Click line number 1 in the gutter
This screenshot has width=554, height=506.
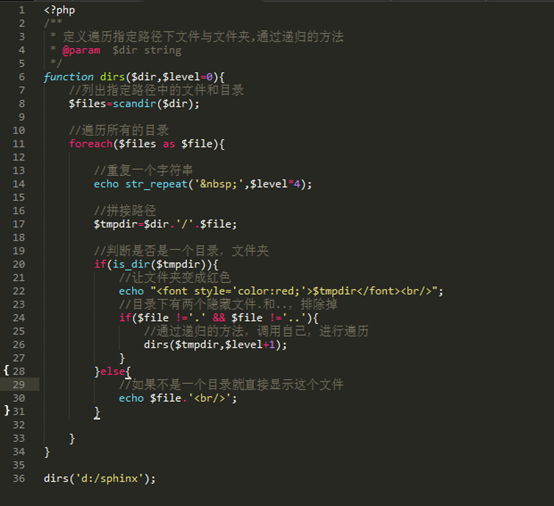tap(22, 10)
